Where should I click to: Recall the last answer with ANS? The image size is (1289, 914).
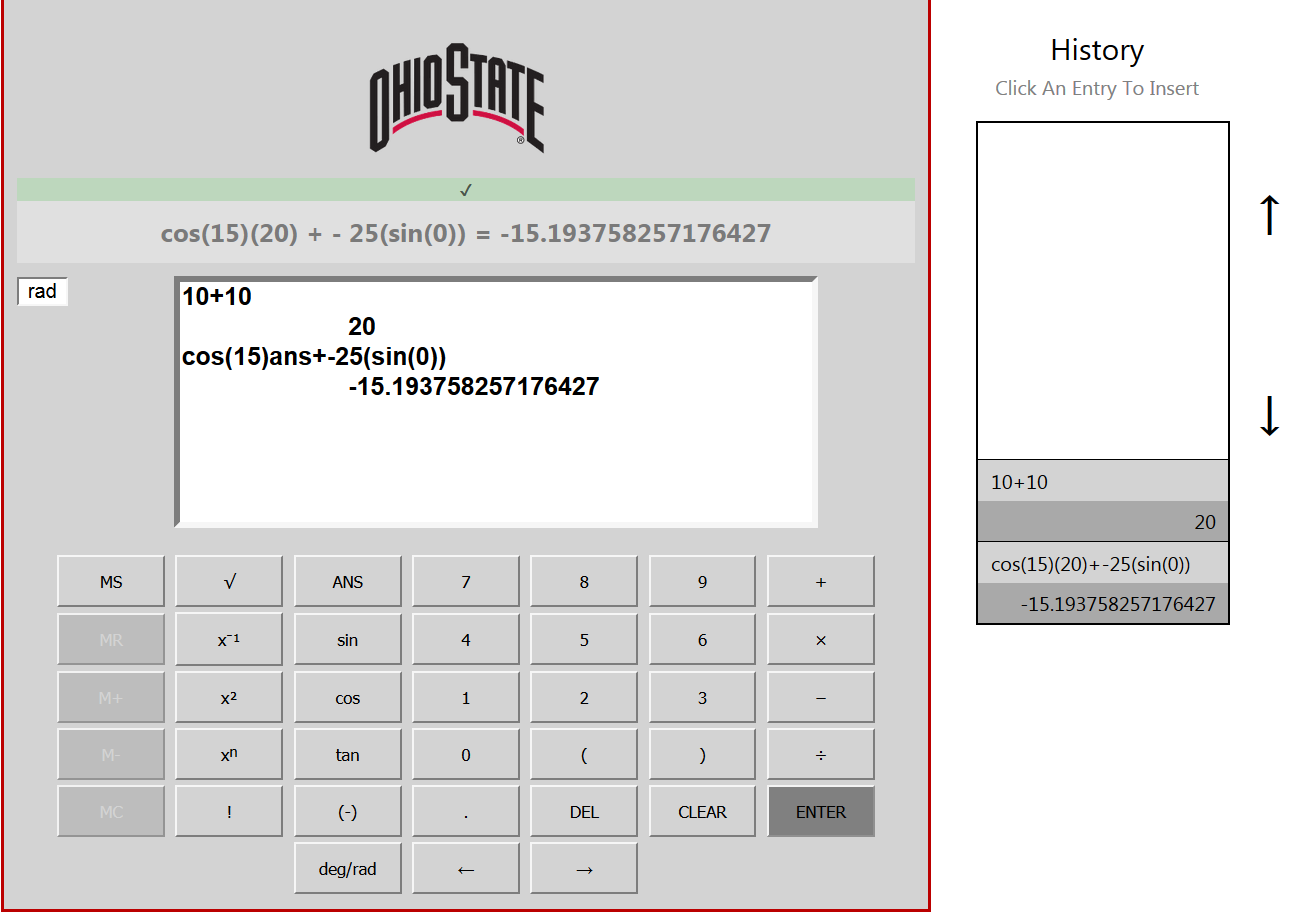click(x=347, y=580)
